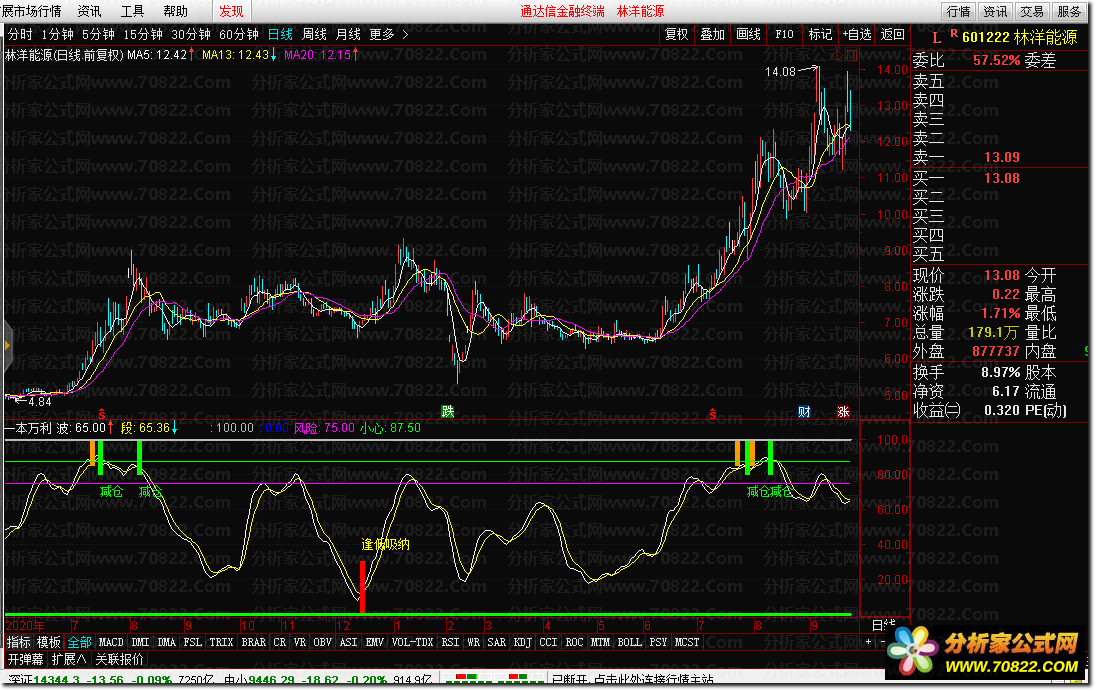Screen dimensions: 1097x691
Task: Expand the left side panel arrow
Action: tap(7, 346)
